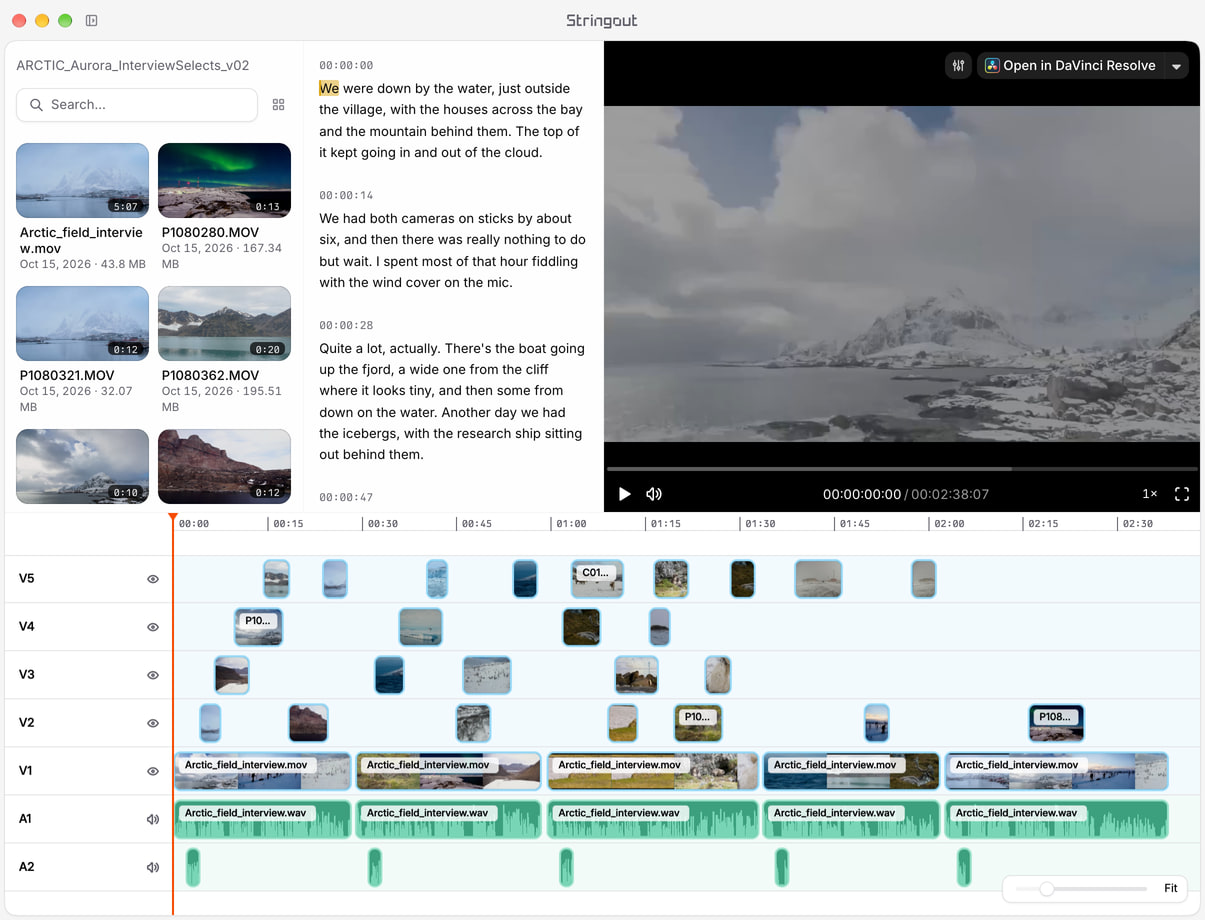
Task: Select the red cliff clip on track V2
Action: 308,723
